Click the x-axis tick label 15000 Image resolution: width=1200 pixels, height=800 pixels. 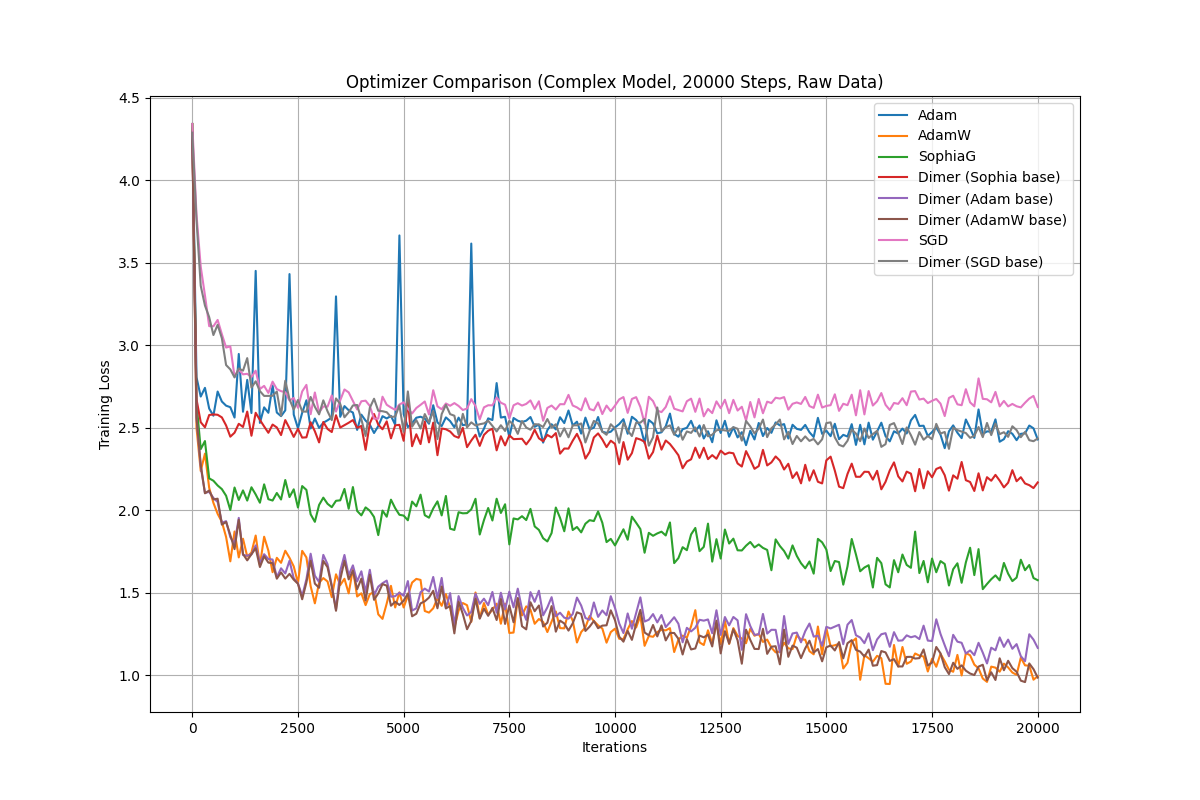click(x=826, y=728)
